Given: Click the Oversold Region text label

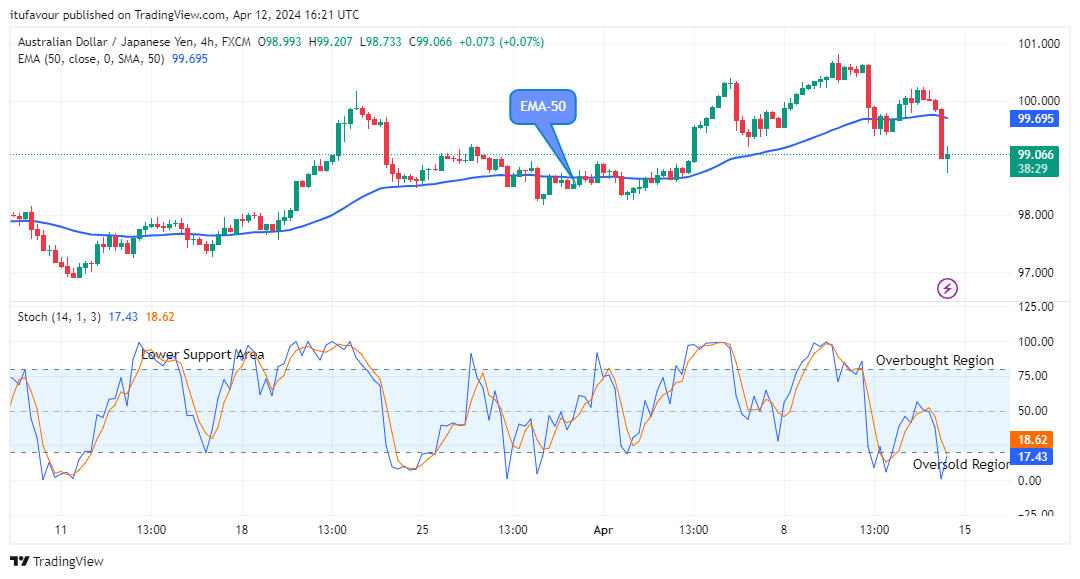Looking at the screenshot, I should [x=962, y=464].
